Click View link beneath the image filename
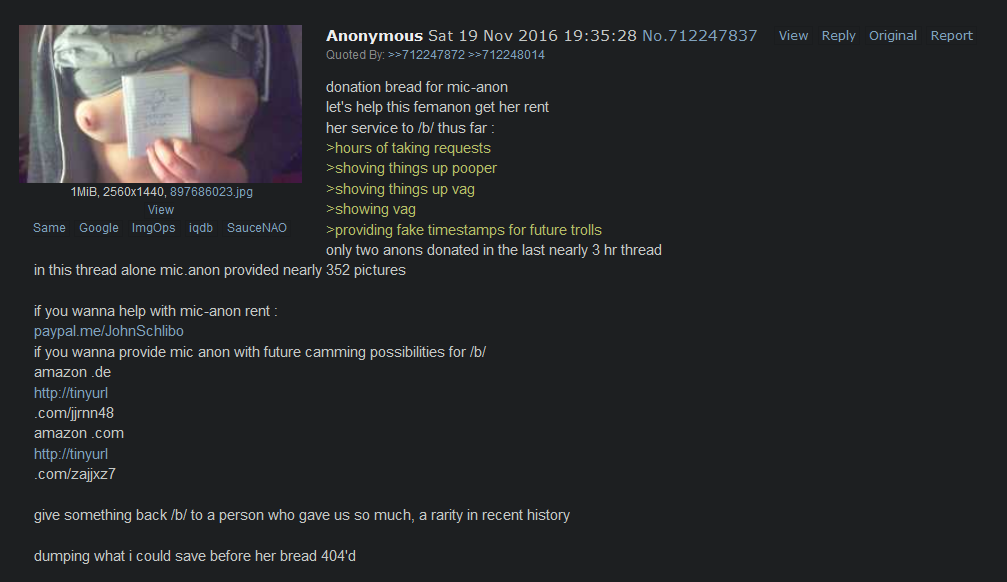The height and width of the screenshot is (582, 1007). tap(161, 209)
